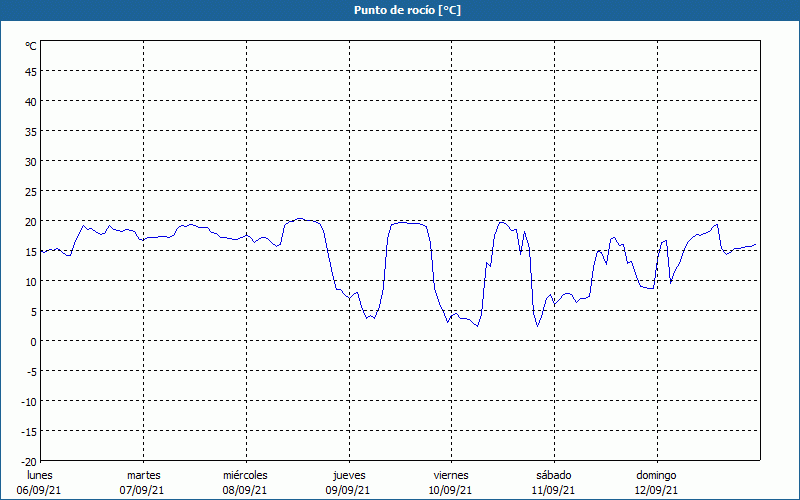Screen dimensions: 800x500
Task: Select the 12/09/21 date label
Action: (x=656, y=490)
